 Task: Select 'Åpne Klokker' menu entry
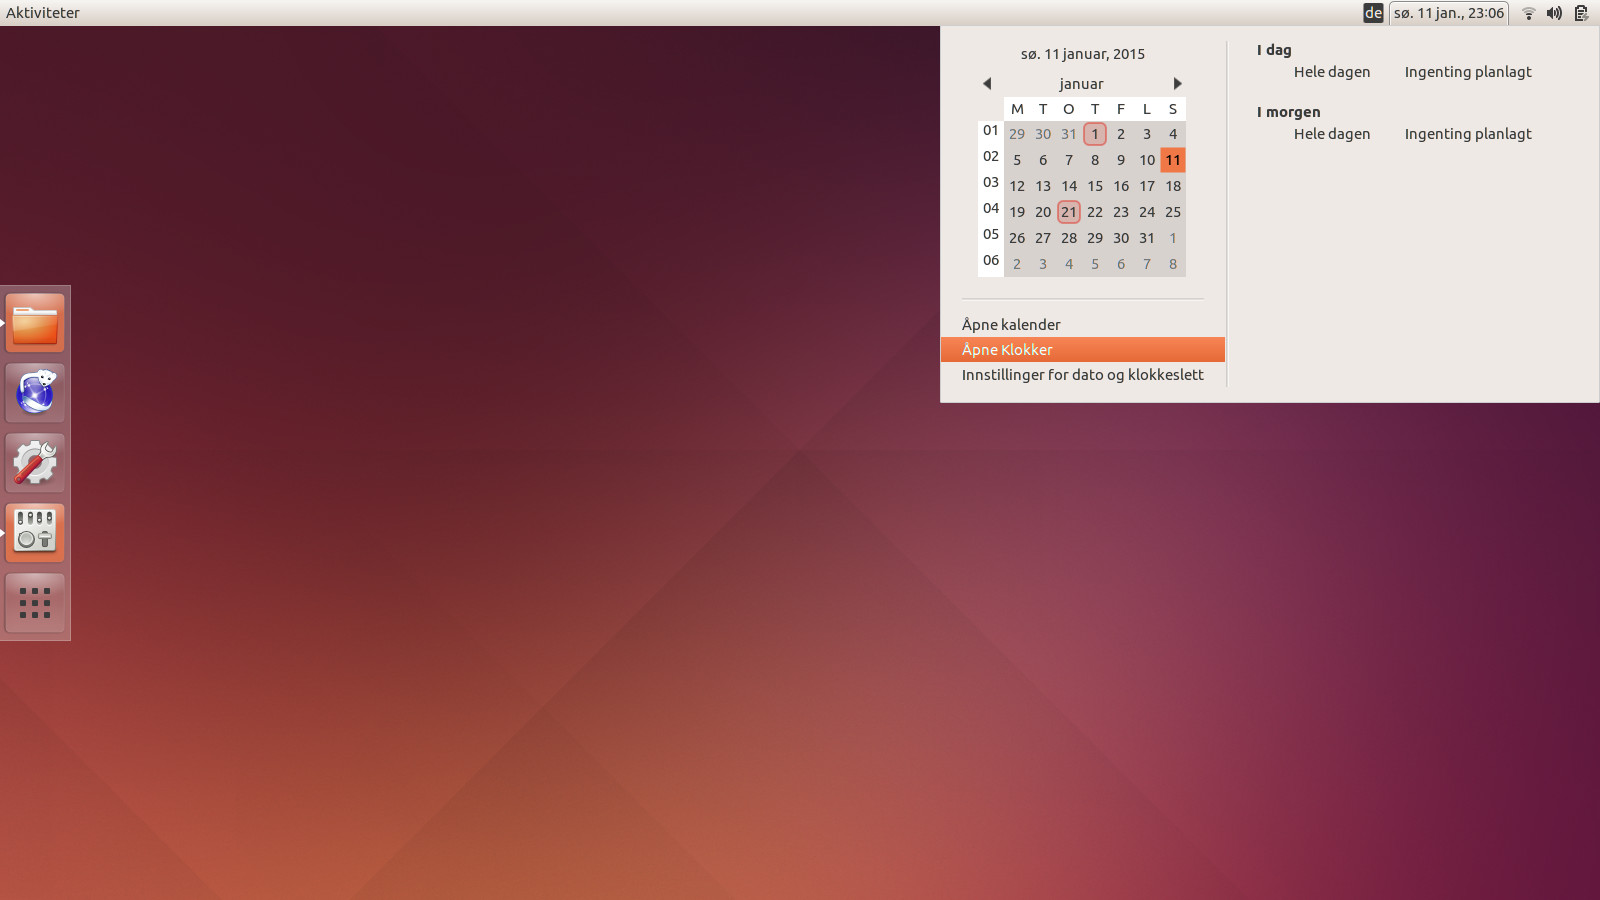coord(1083,349)
